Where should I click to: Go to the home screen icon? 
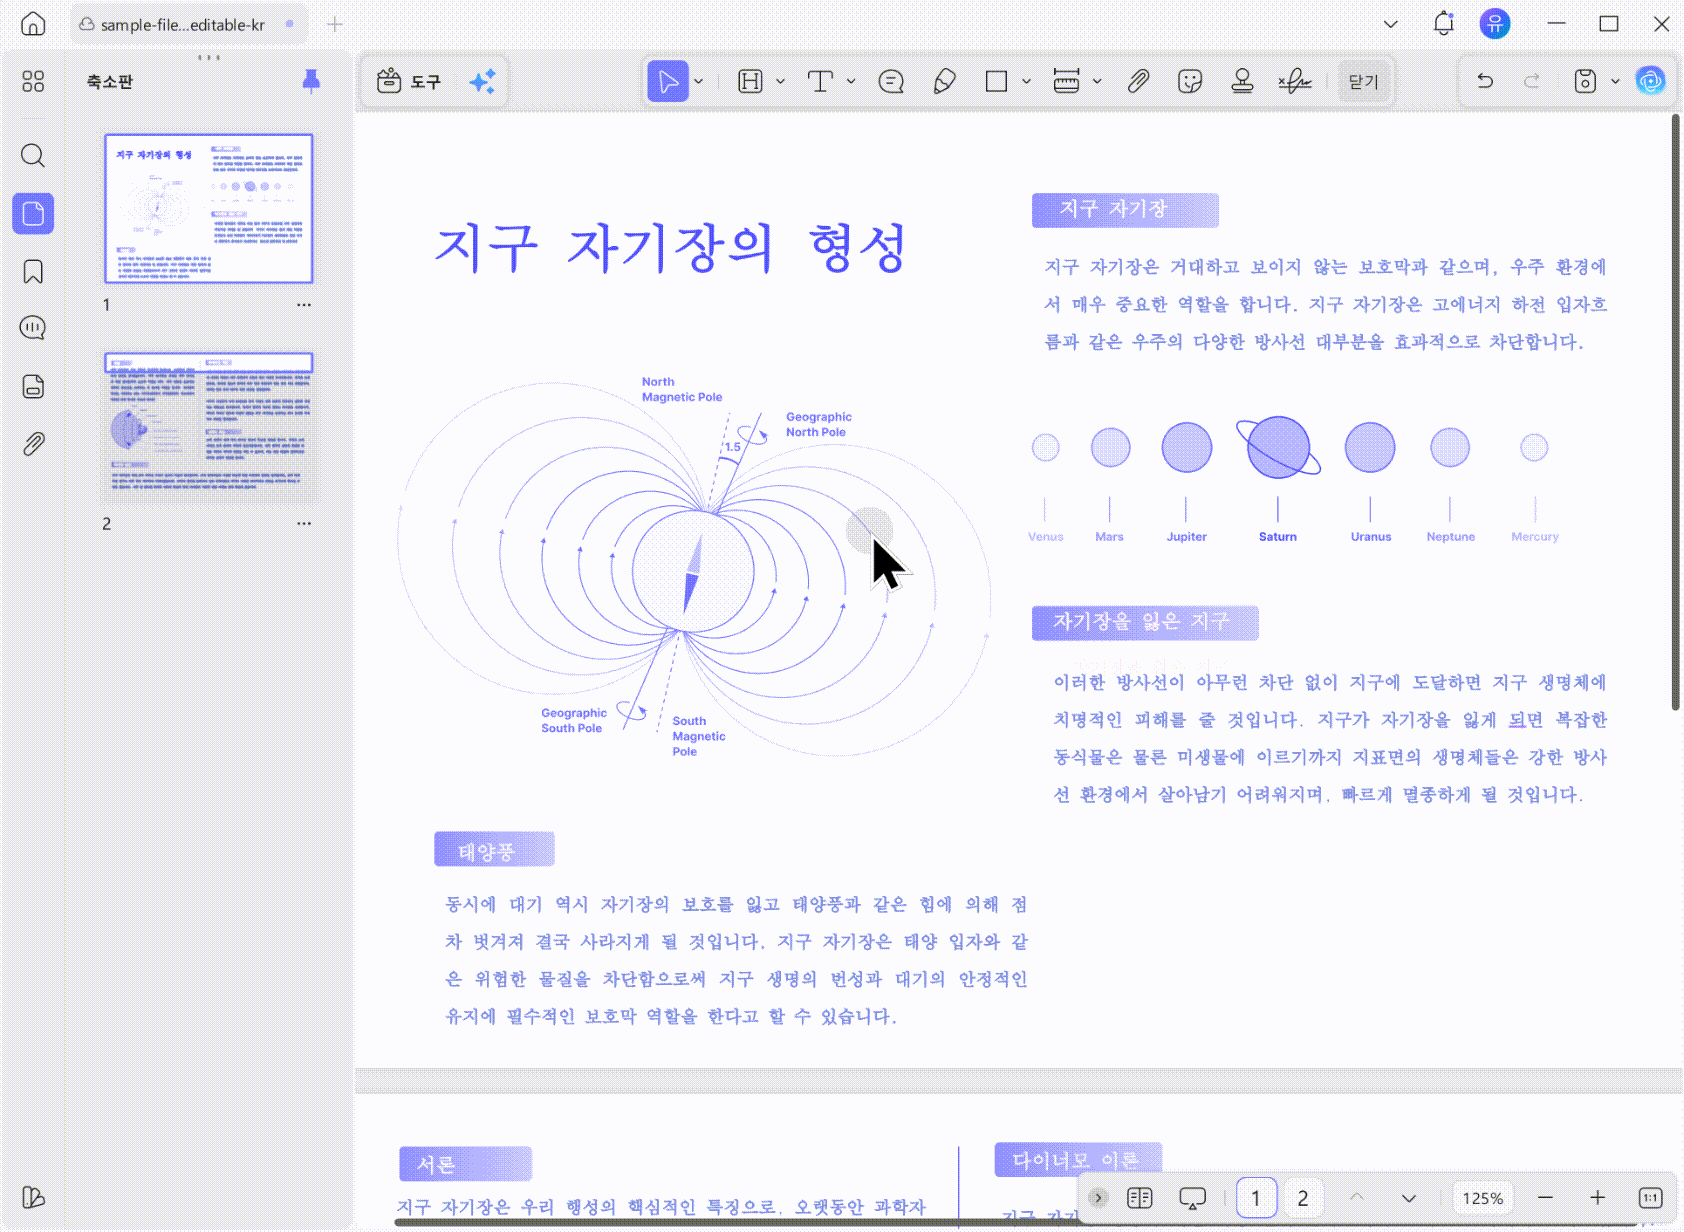click(x=33, y=24)
